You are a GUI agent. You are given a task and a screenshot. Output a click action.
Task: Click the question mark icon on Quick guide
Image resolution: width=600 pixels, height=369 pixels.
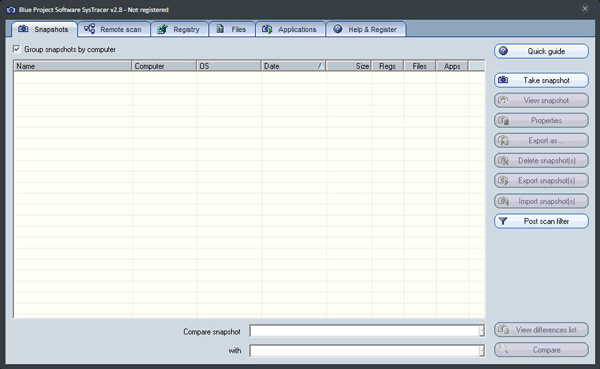503,51
